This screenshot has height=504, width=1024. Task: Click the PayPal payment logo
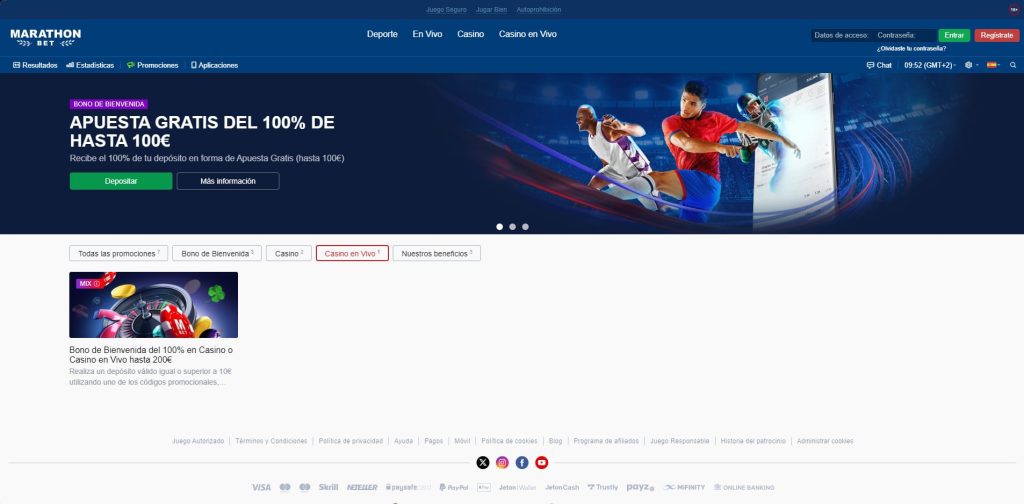click(x=454, y=488)
